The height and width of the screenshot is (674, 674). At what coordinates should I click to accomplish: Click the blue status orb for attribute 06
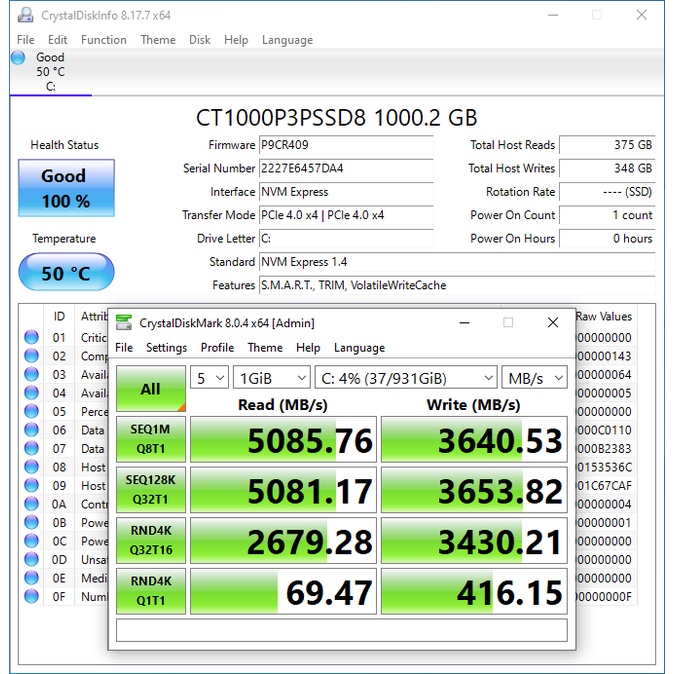click(x=31, y=429)
